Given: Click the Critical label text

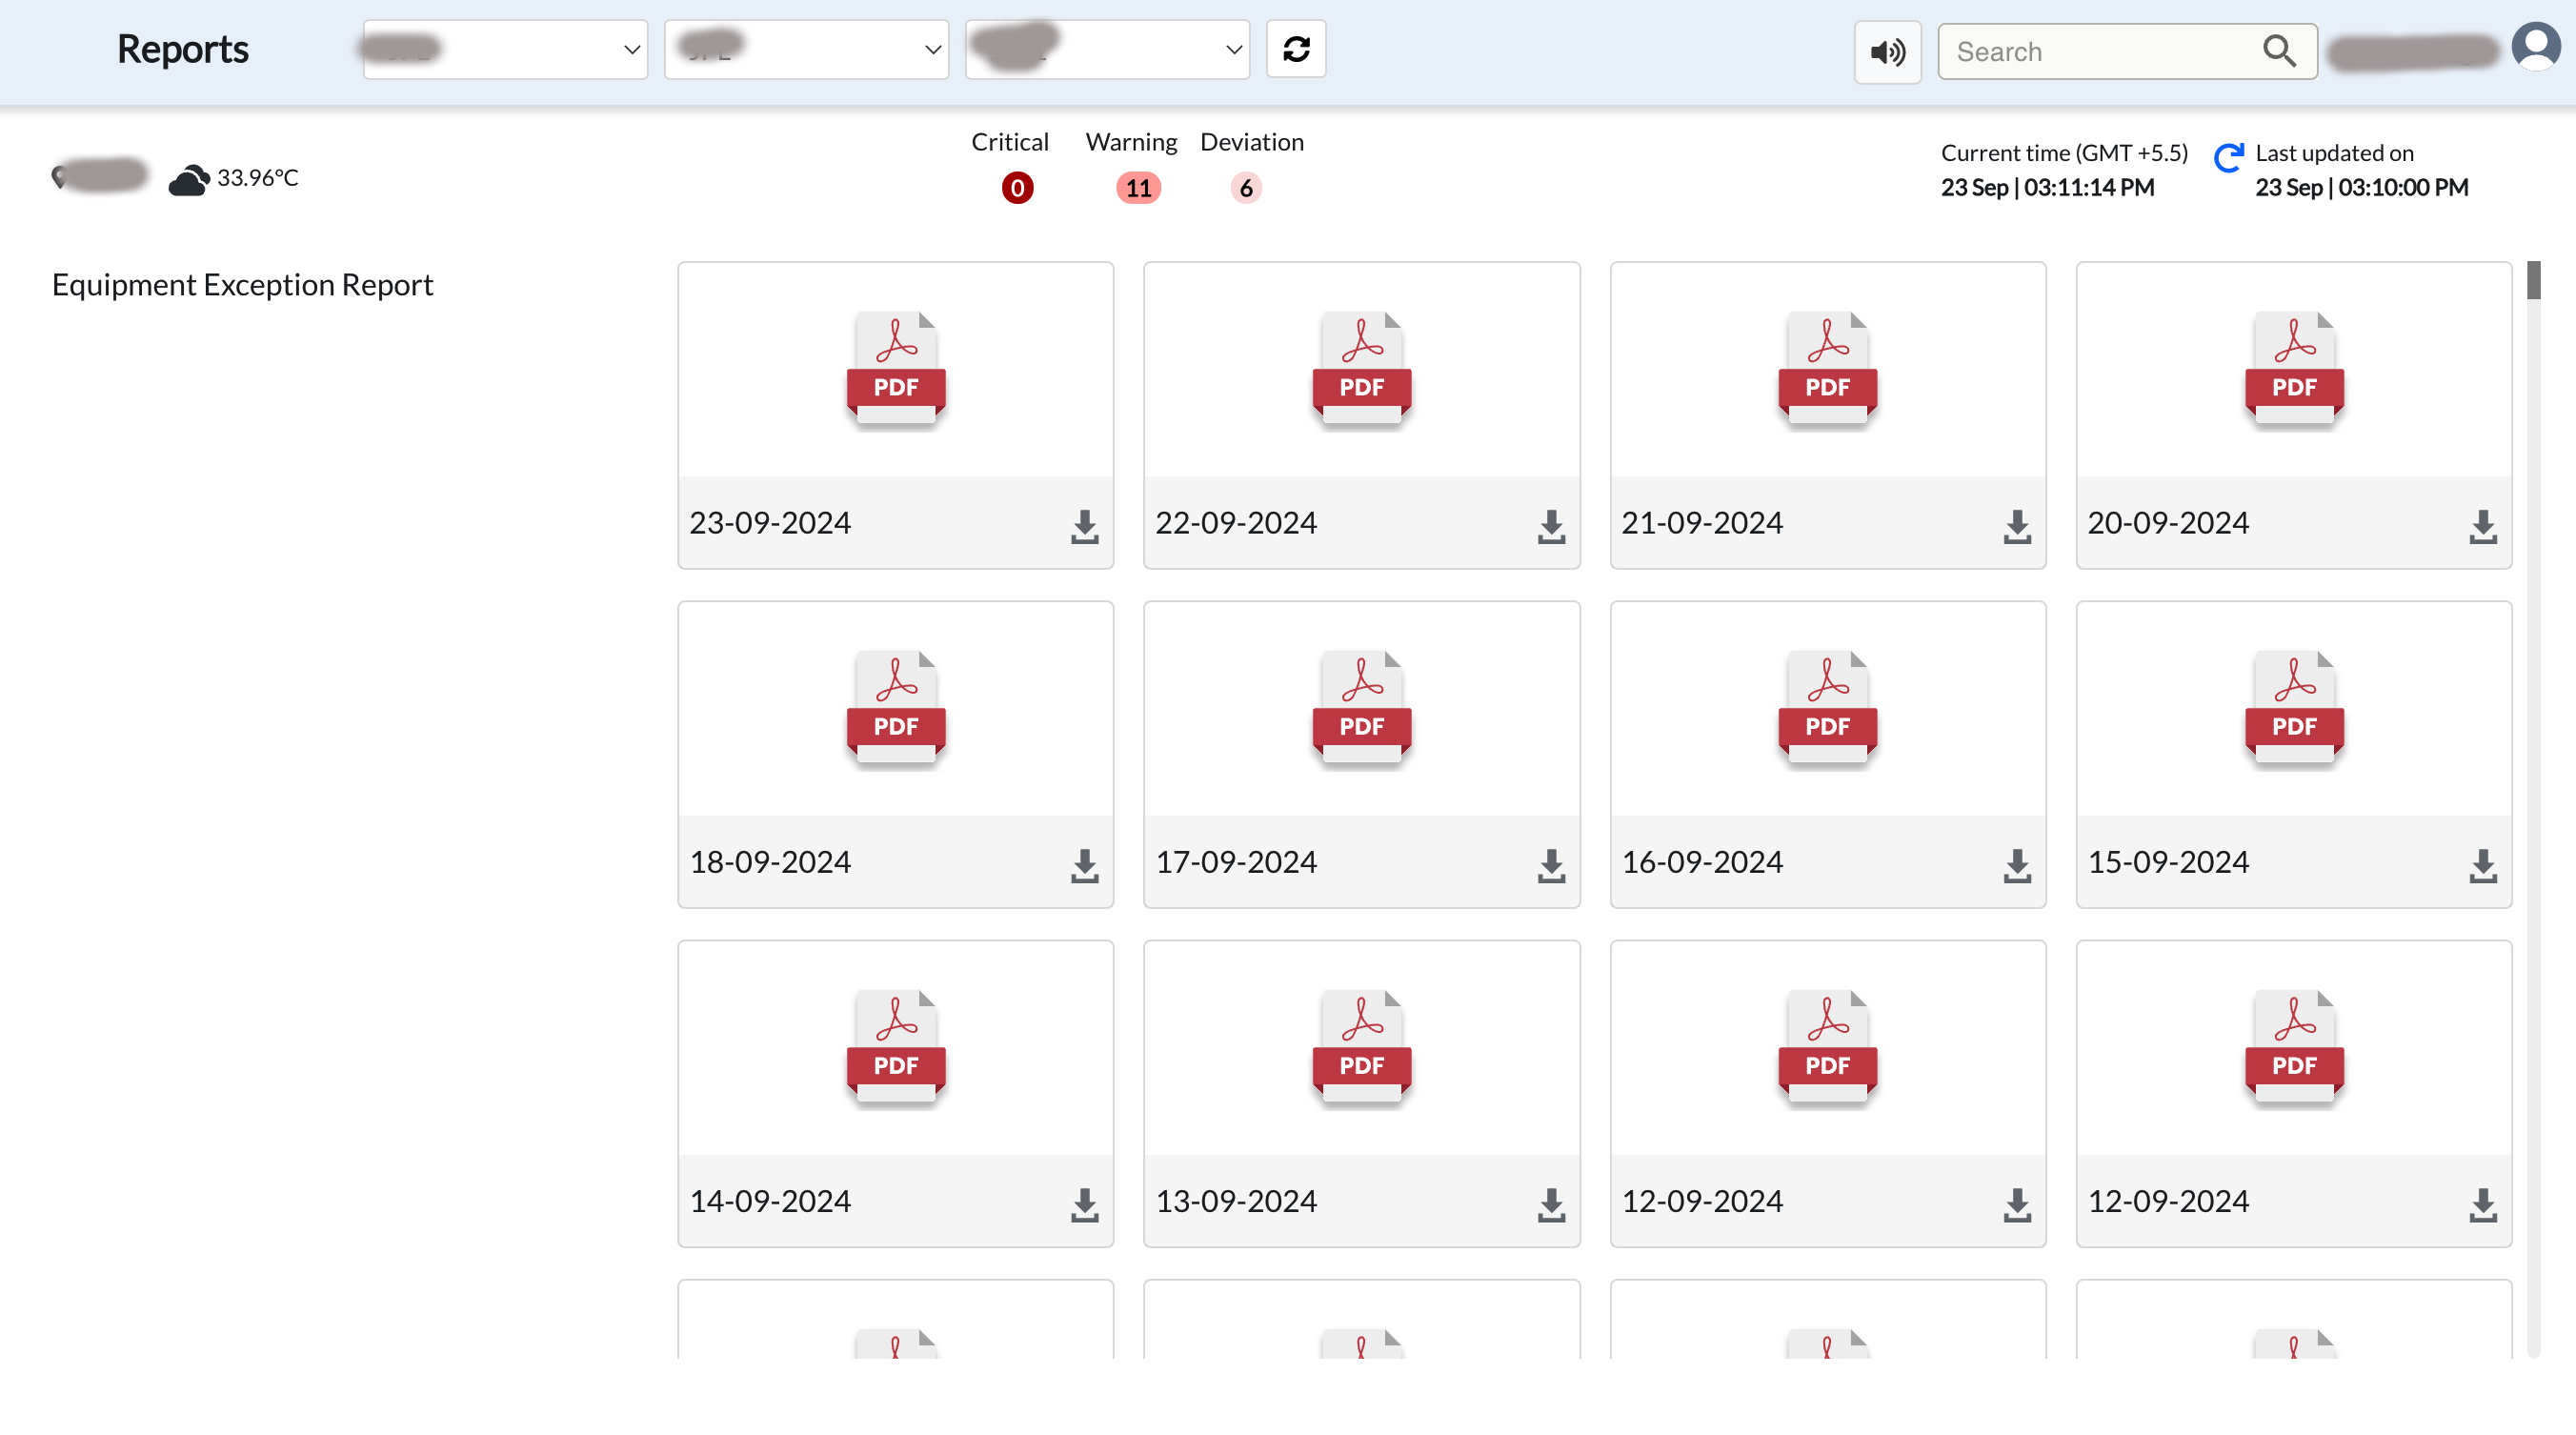Looking at the screenshot, I should click(x=1009, y=142).
